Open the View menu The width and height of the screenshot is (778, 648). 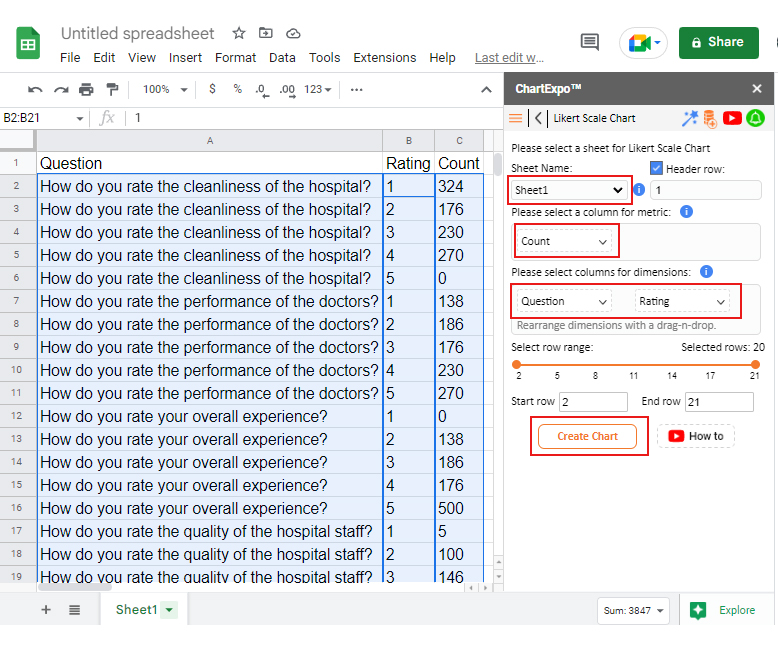point(142,58)
